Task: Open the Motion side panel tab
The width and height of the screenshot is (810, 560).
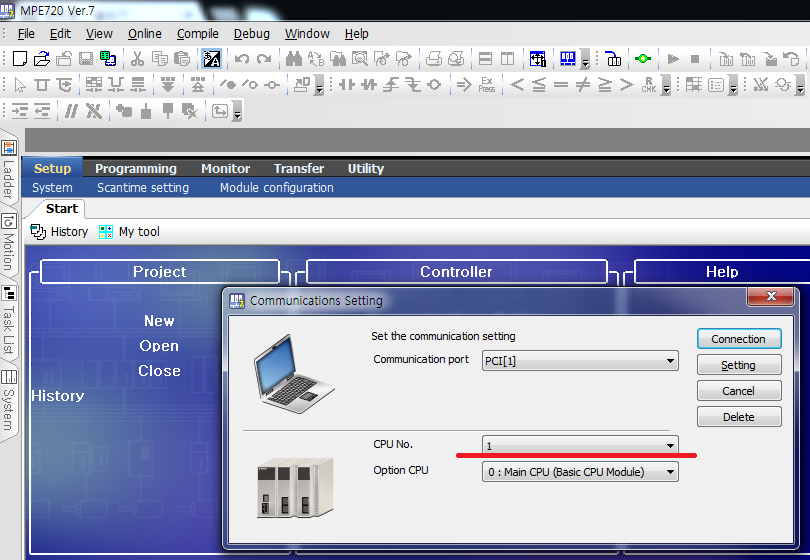Action: coord(9,243)
